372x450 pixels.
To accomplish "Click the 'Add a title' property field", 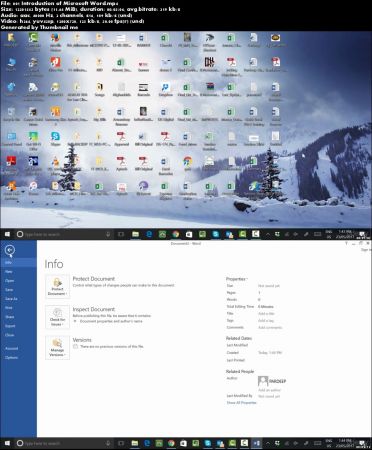I will 266,314.
